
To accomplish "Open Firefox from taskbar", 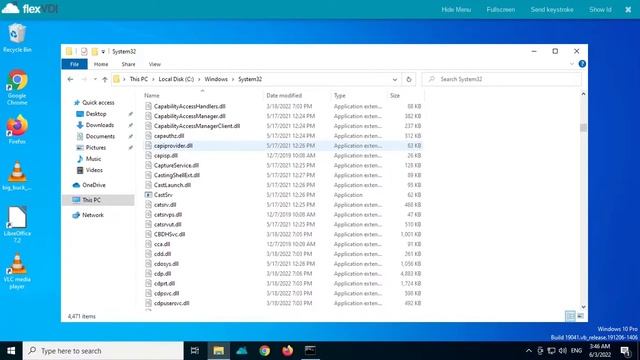I will (287, 351).
